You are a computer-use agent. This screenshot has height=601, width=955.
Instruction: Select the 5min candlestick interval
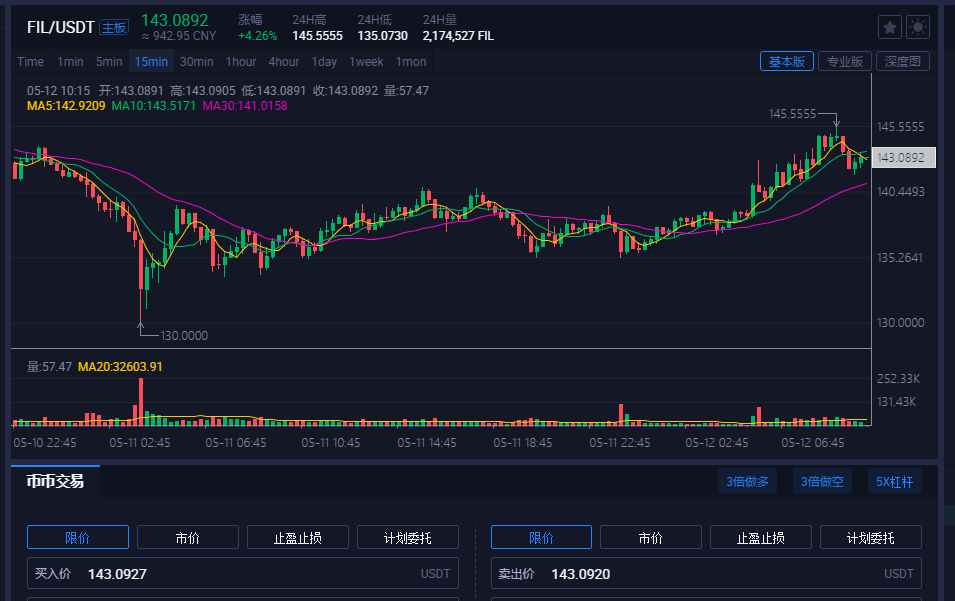click(x=109, y=61)
